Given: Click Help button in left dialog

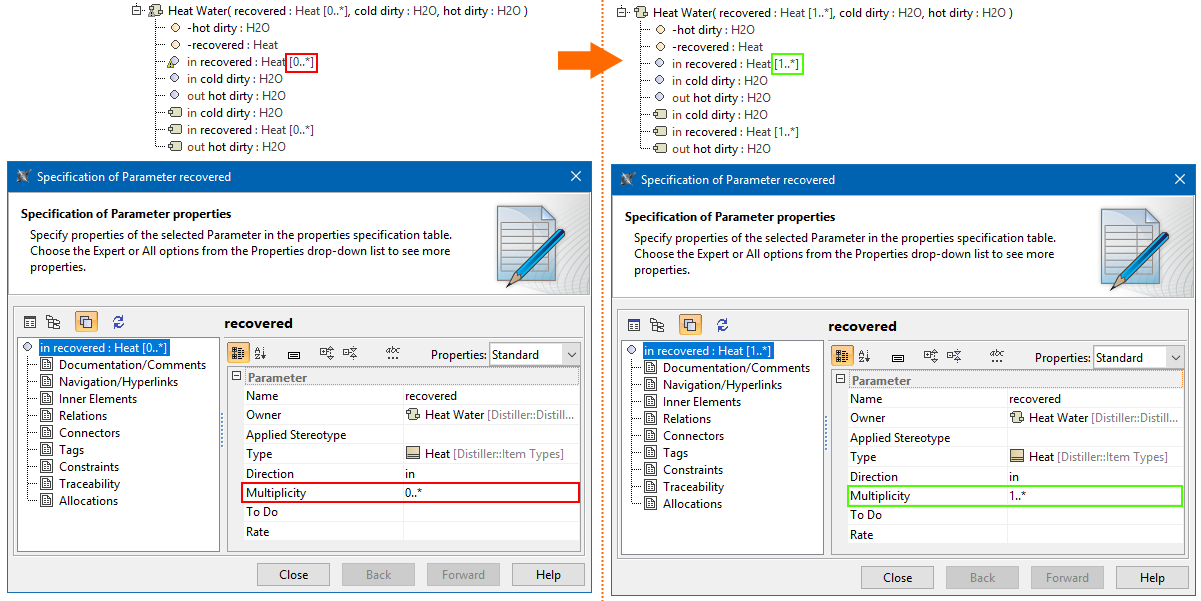Looking at the screenshot, I should 549,575.
